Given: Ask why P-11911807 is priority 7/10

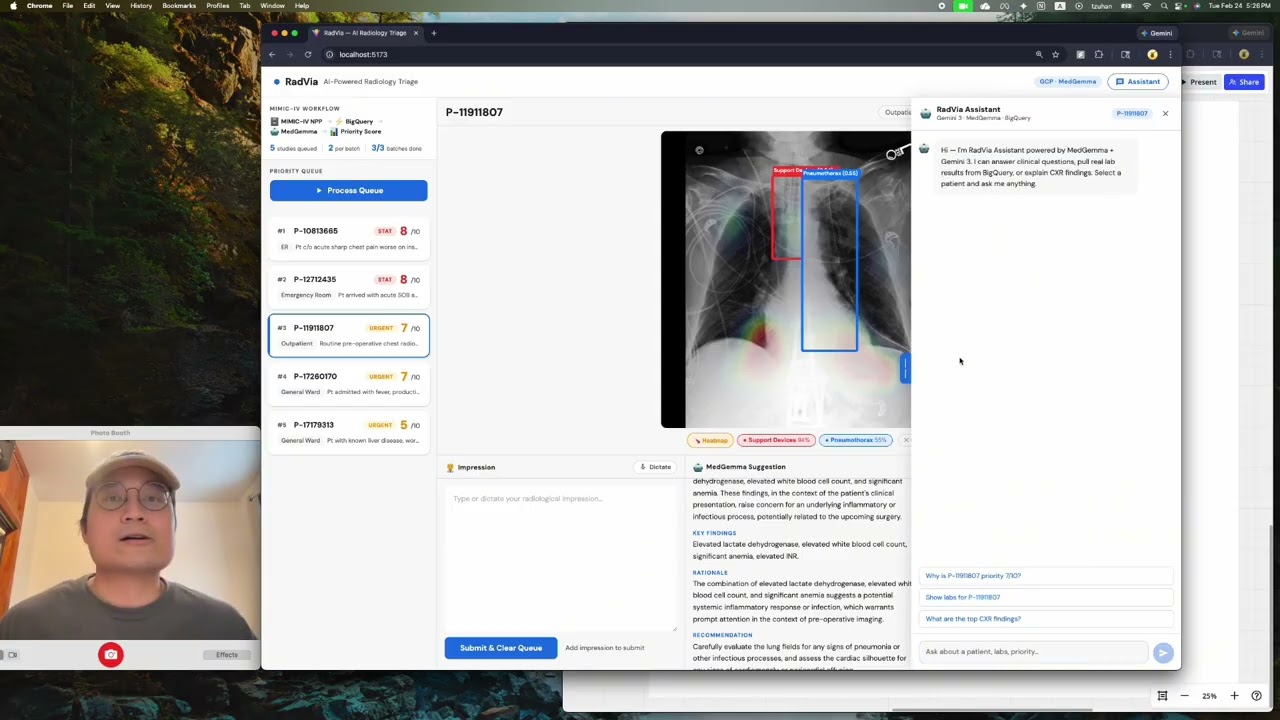Looking at the screenshot, I should (1045, 576).
